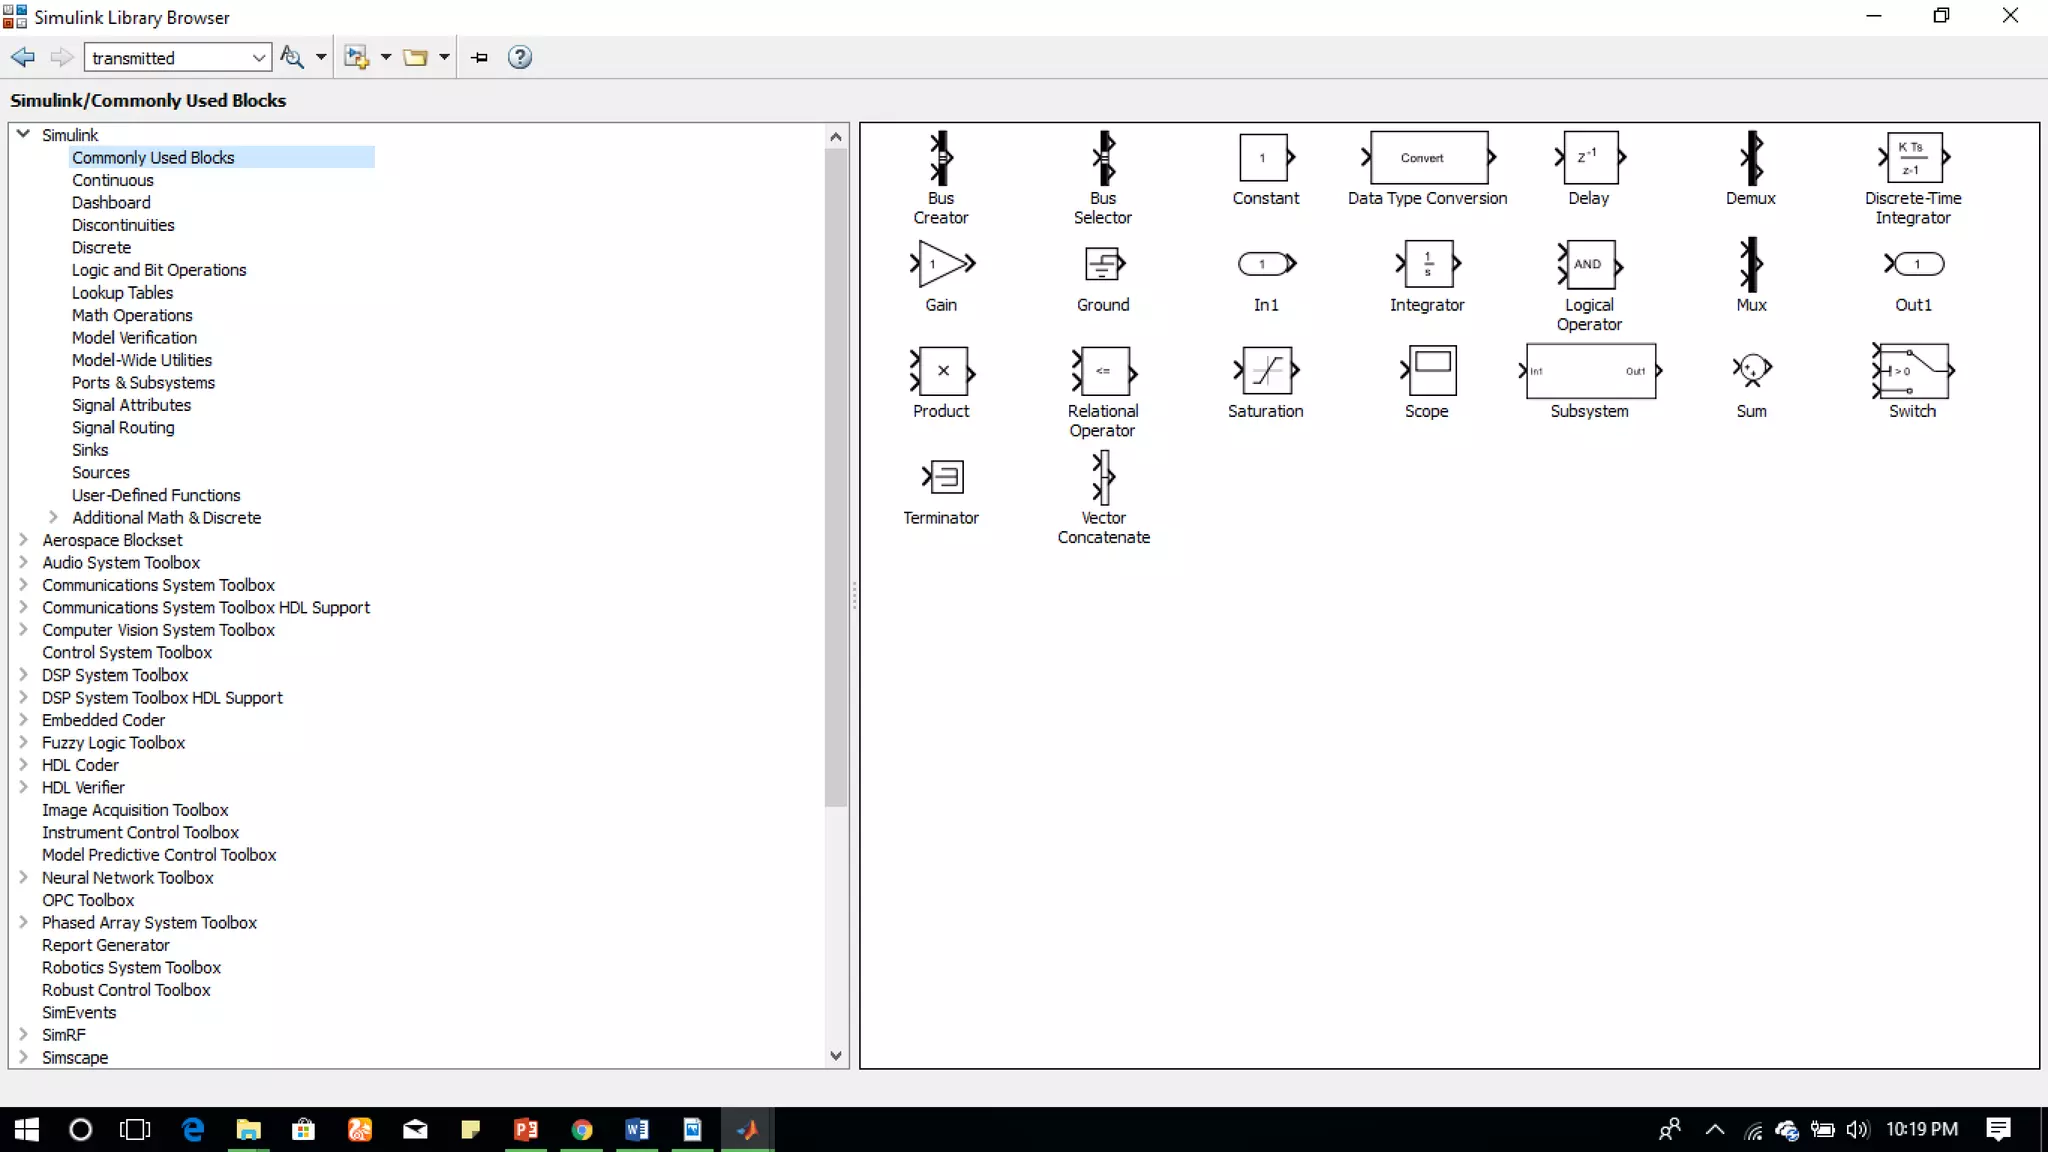Select the Scope block icon
Viewport: 2048px width, 1152px height.
(1430, 370)
